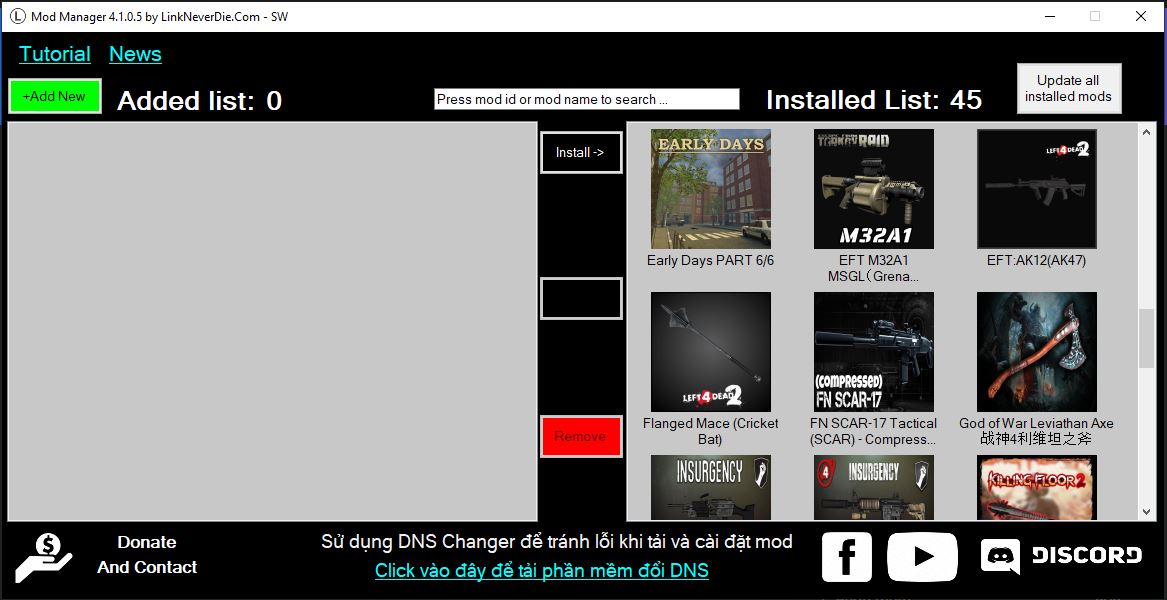The height and width of the screenshot is (600, 1167).
Task: Minimize the Mod Manager window
Action: (x=1049, y=16)
